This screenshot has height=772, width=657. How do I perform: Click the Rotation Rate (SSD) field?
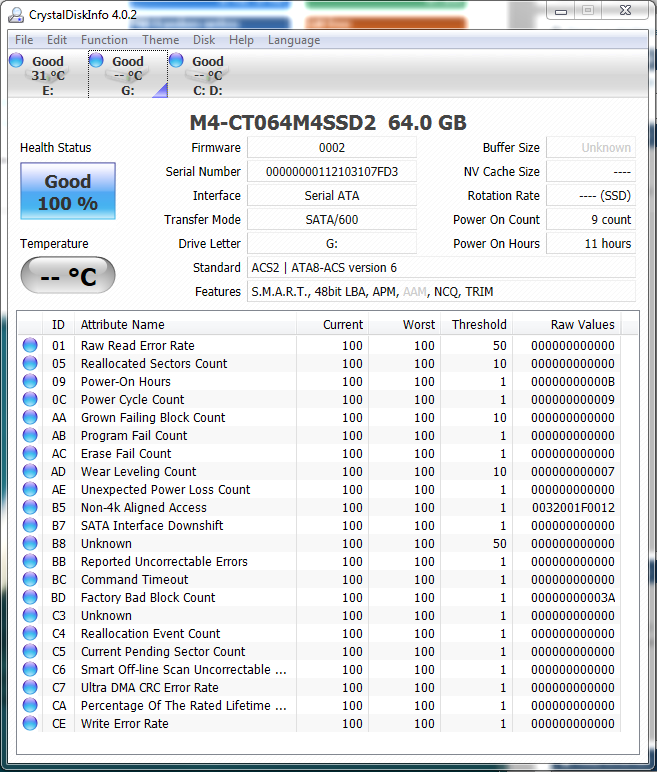click(x=591, y=195)
